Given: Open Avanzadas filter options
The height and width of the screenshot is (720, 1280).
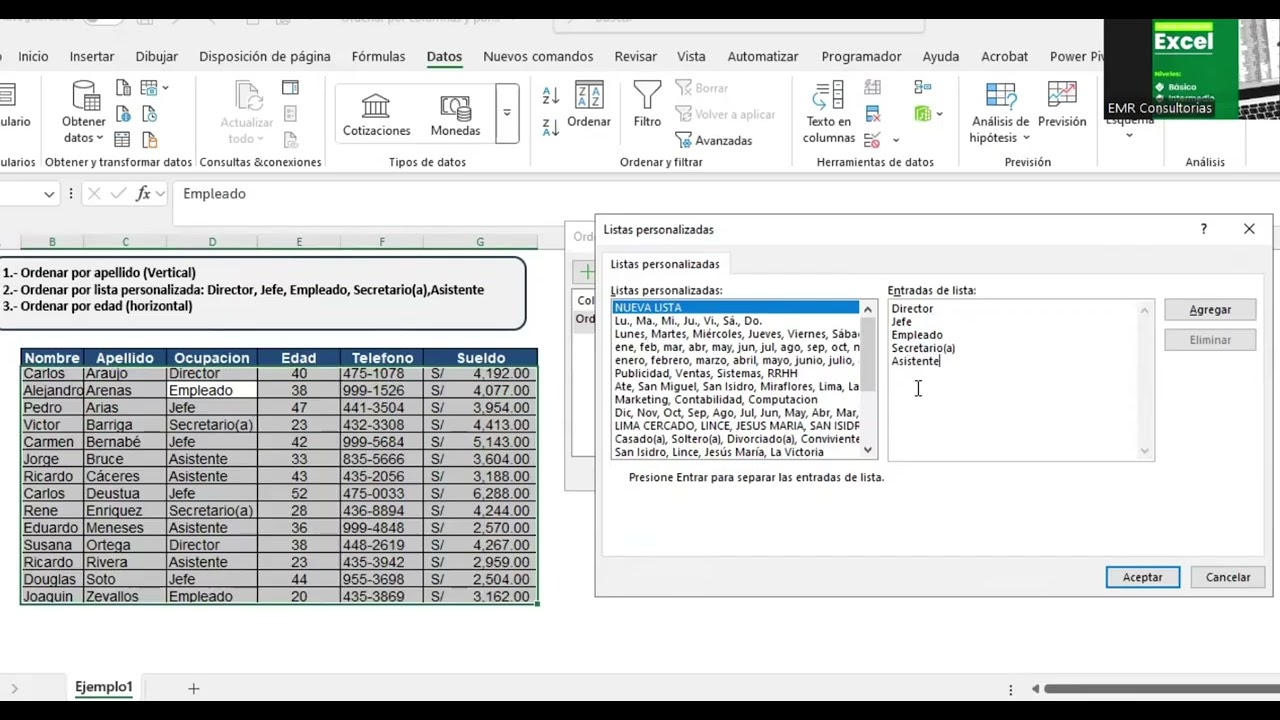Looking at the screenshot, I should tap(714, 141).
